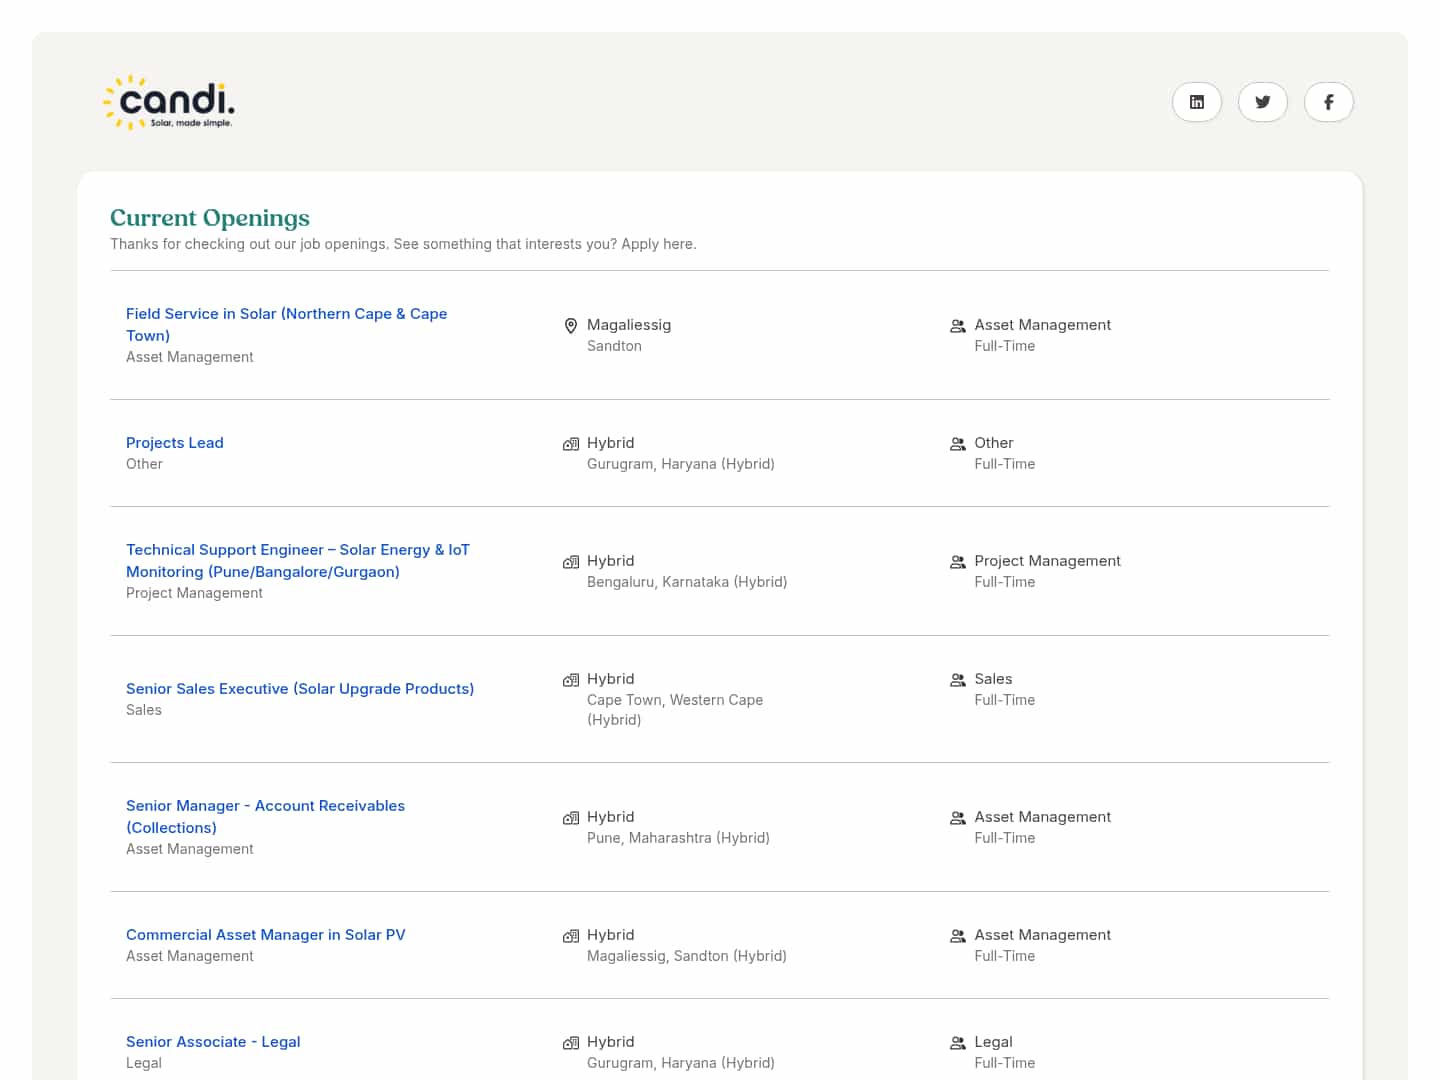Click the hybrid icon for Pune, Maharashtra
The width and height of the screenshot is (1440, 1080).
coord(571,818)
